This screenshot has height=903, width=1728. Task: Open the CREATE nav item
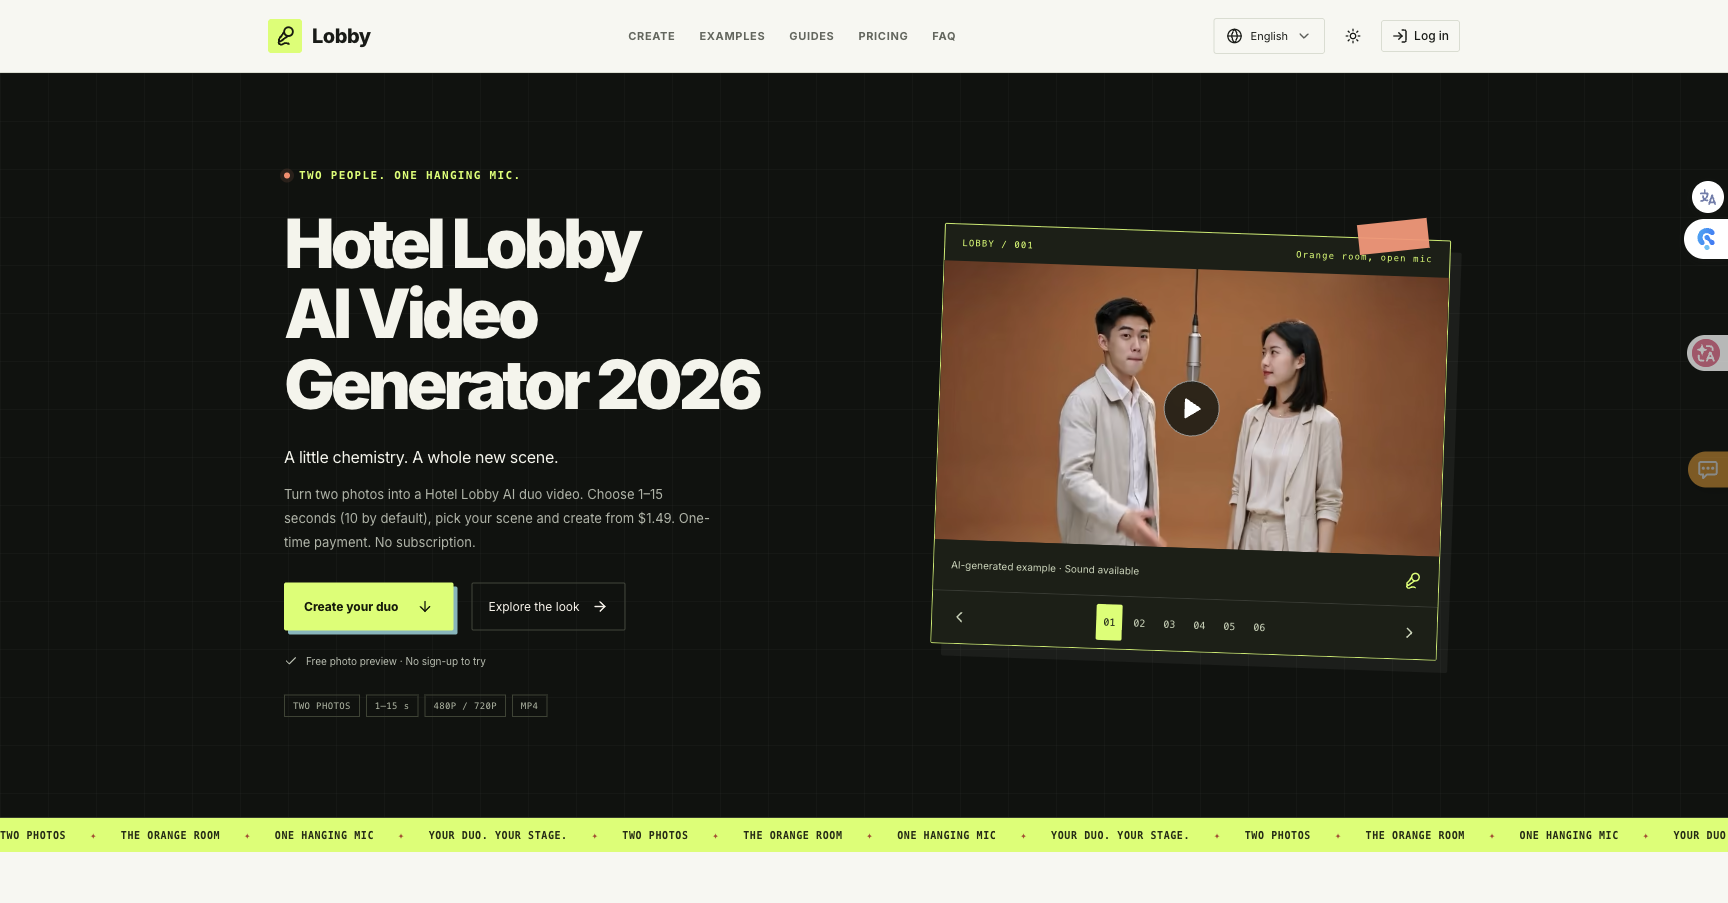coord(652,36)
